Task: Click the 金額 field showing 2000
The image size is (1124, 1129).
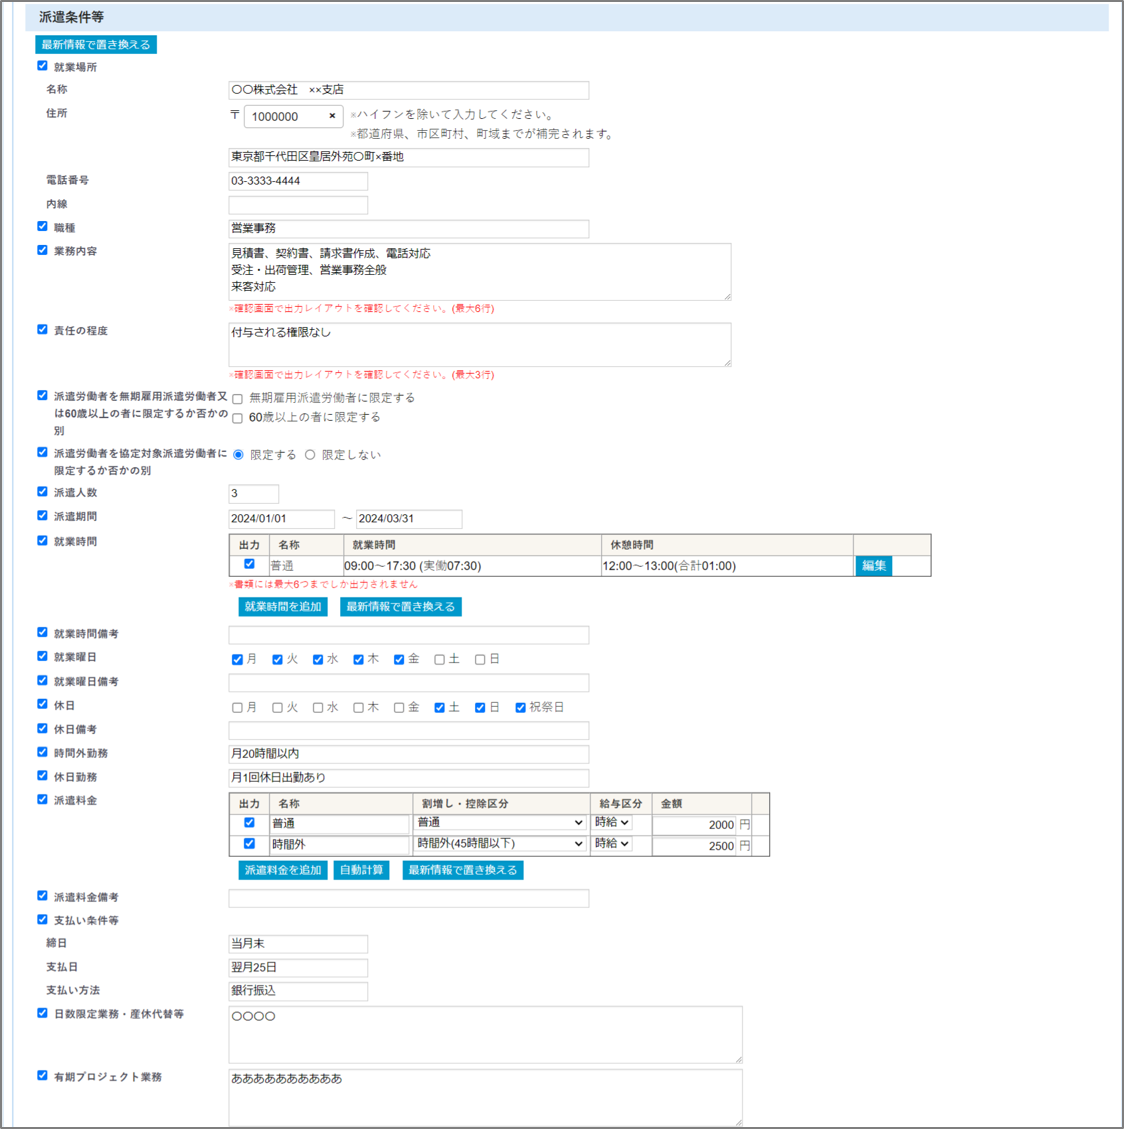Action: click(x=695, y=825)
